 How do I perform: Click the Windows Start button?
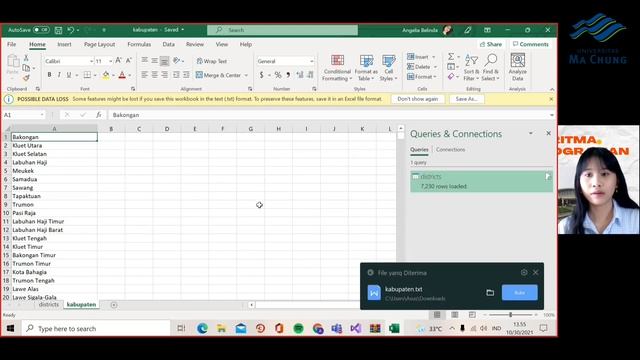point(11,328)
